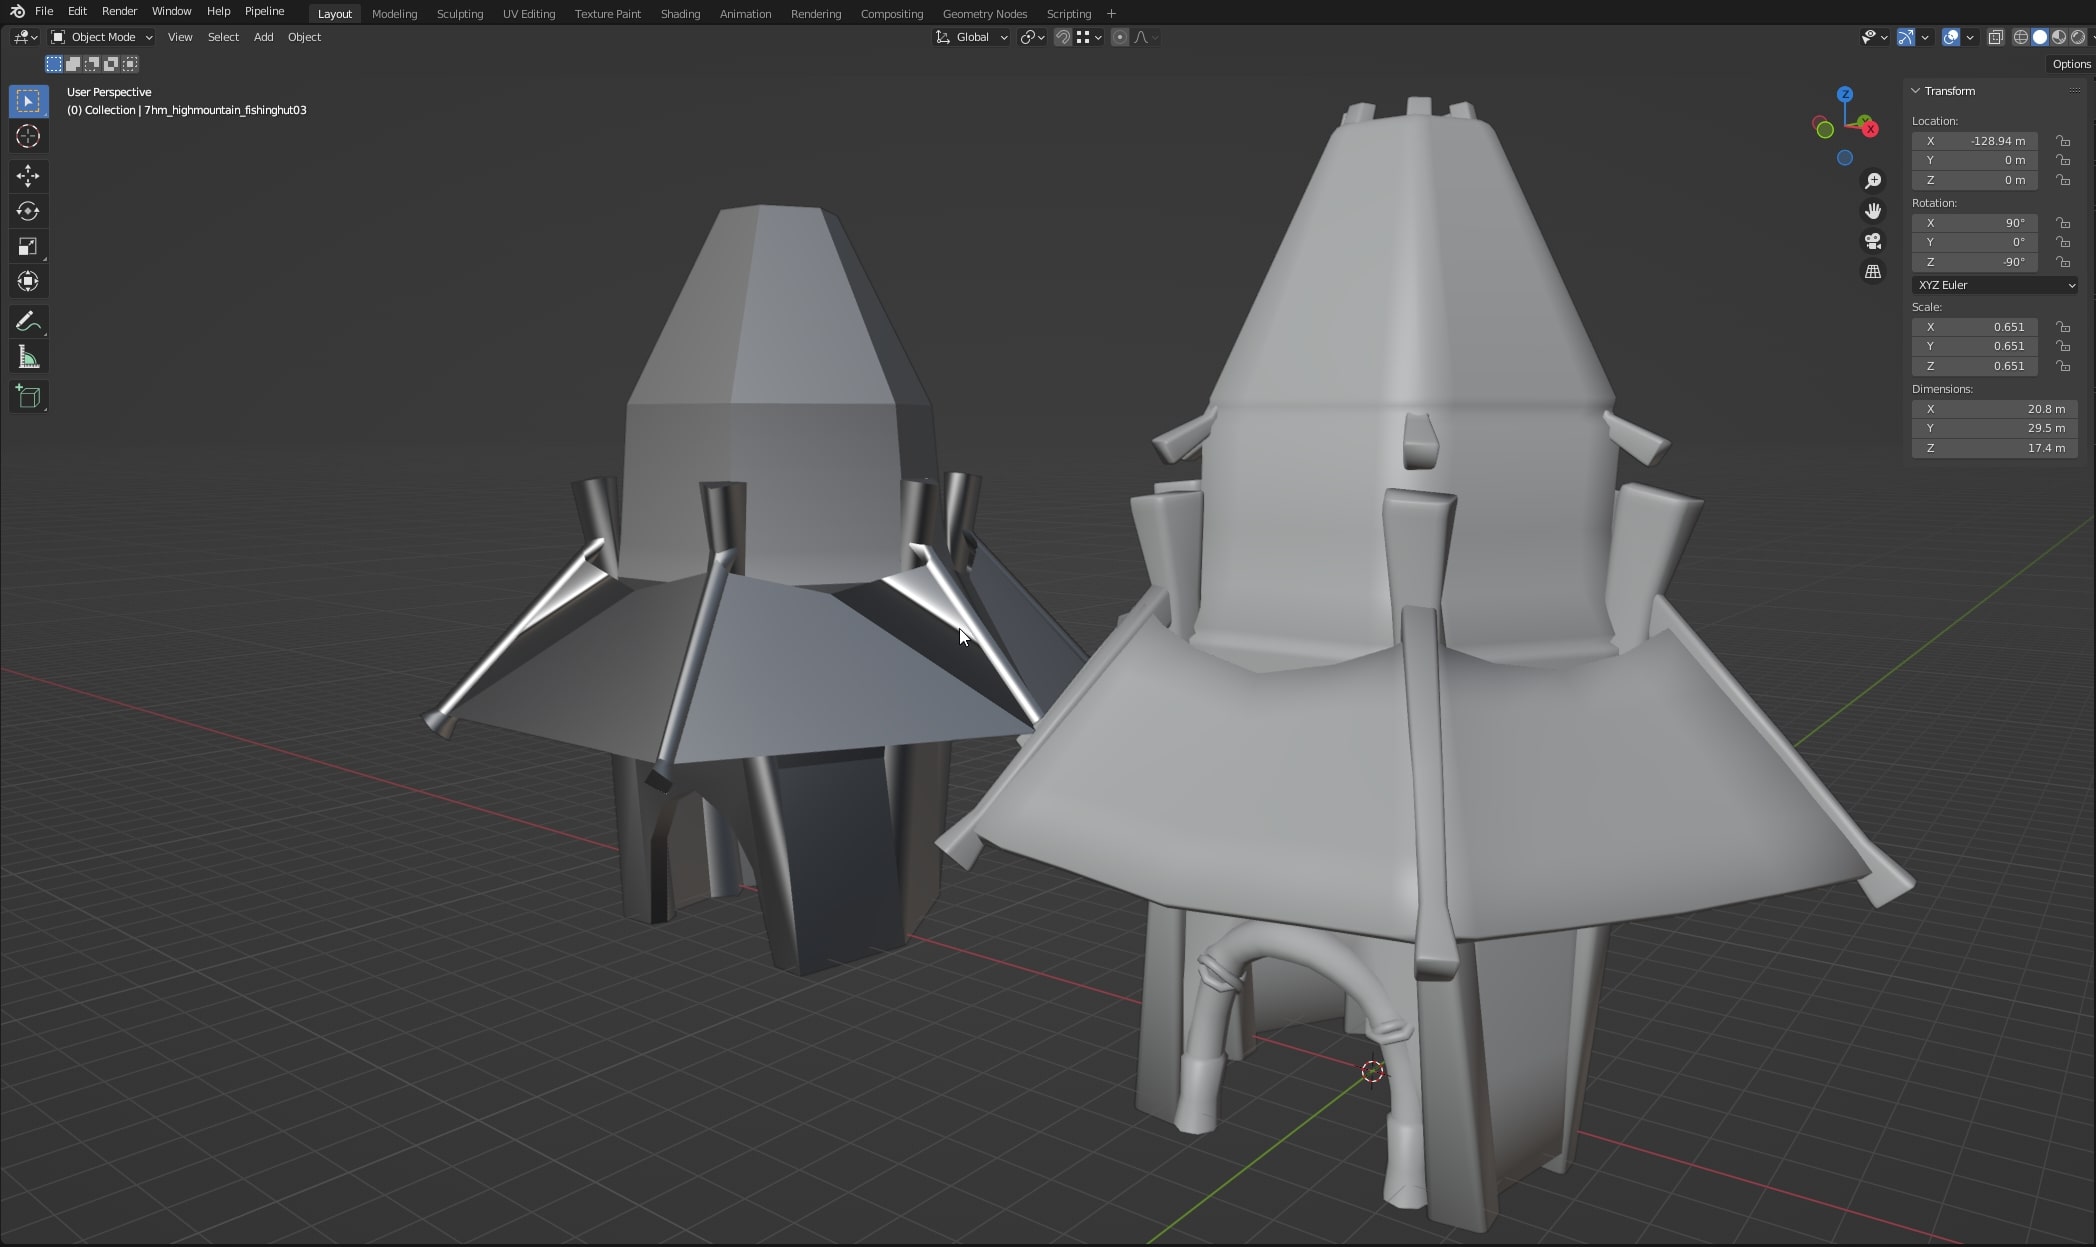
Task: Open the XYZ Euler rotation dropdown
Action: [1994, 285]
